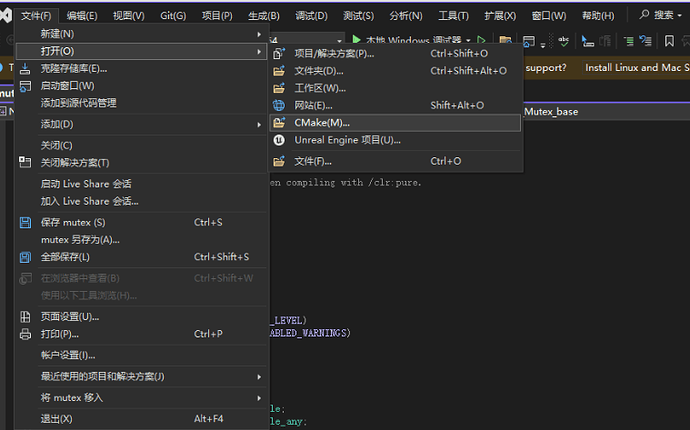Screen dimensions: 690x430
Task: Open the 工具(T) menu
Action: coord(453,16)
